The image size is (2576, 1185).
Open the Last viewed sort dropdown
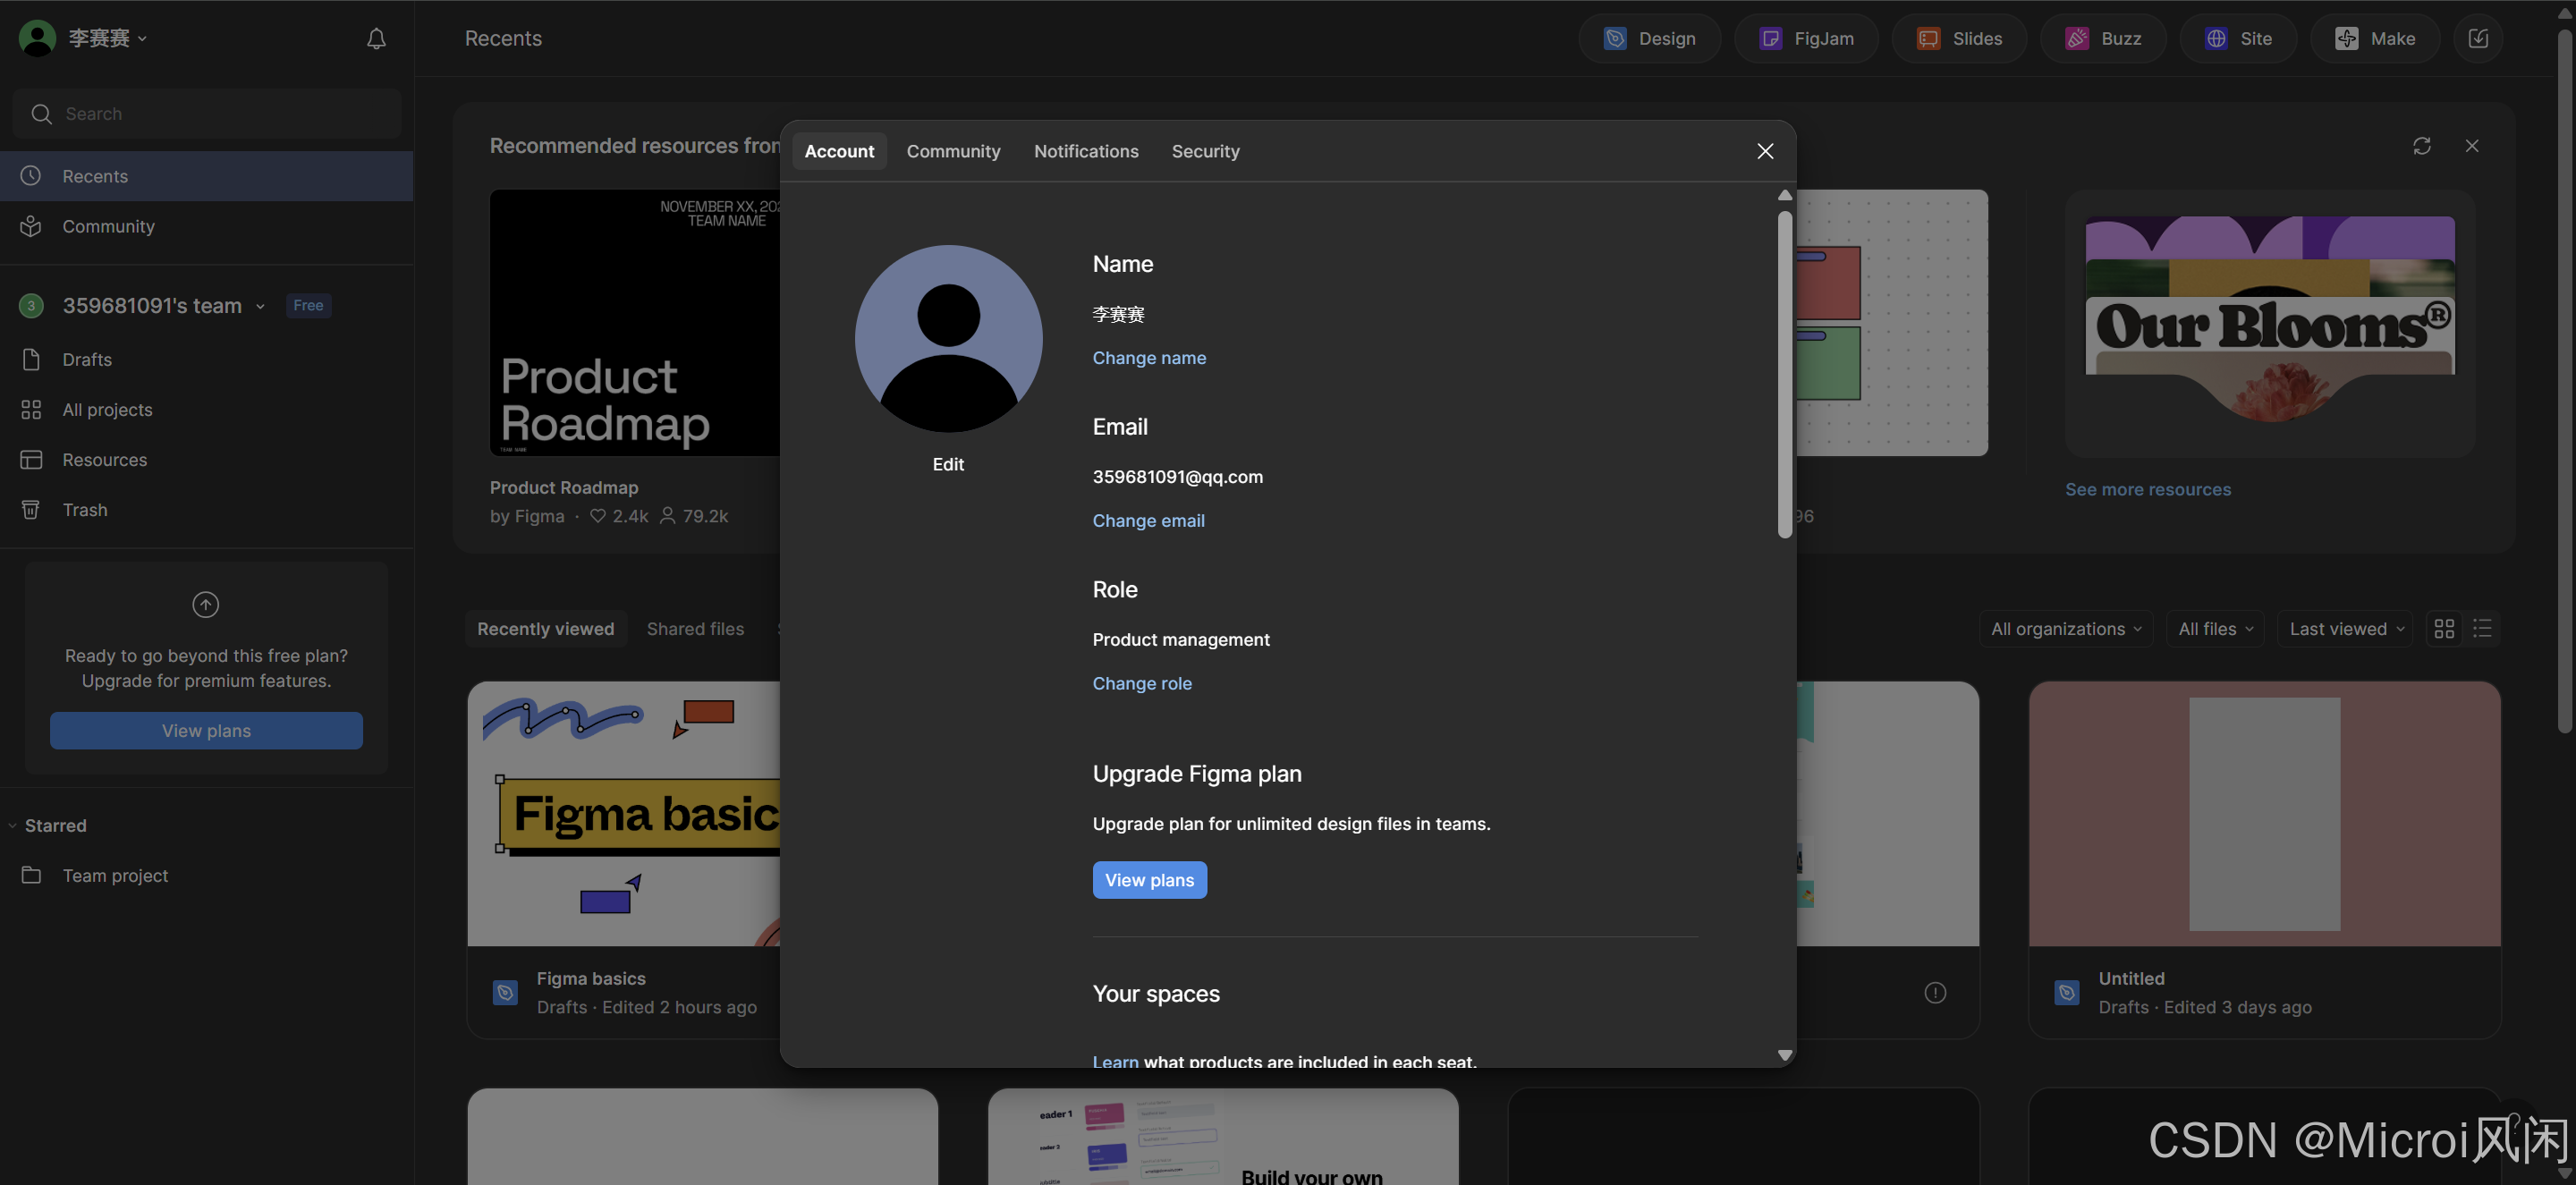coord(2345,628)
